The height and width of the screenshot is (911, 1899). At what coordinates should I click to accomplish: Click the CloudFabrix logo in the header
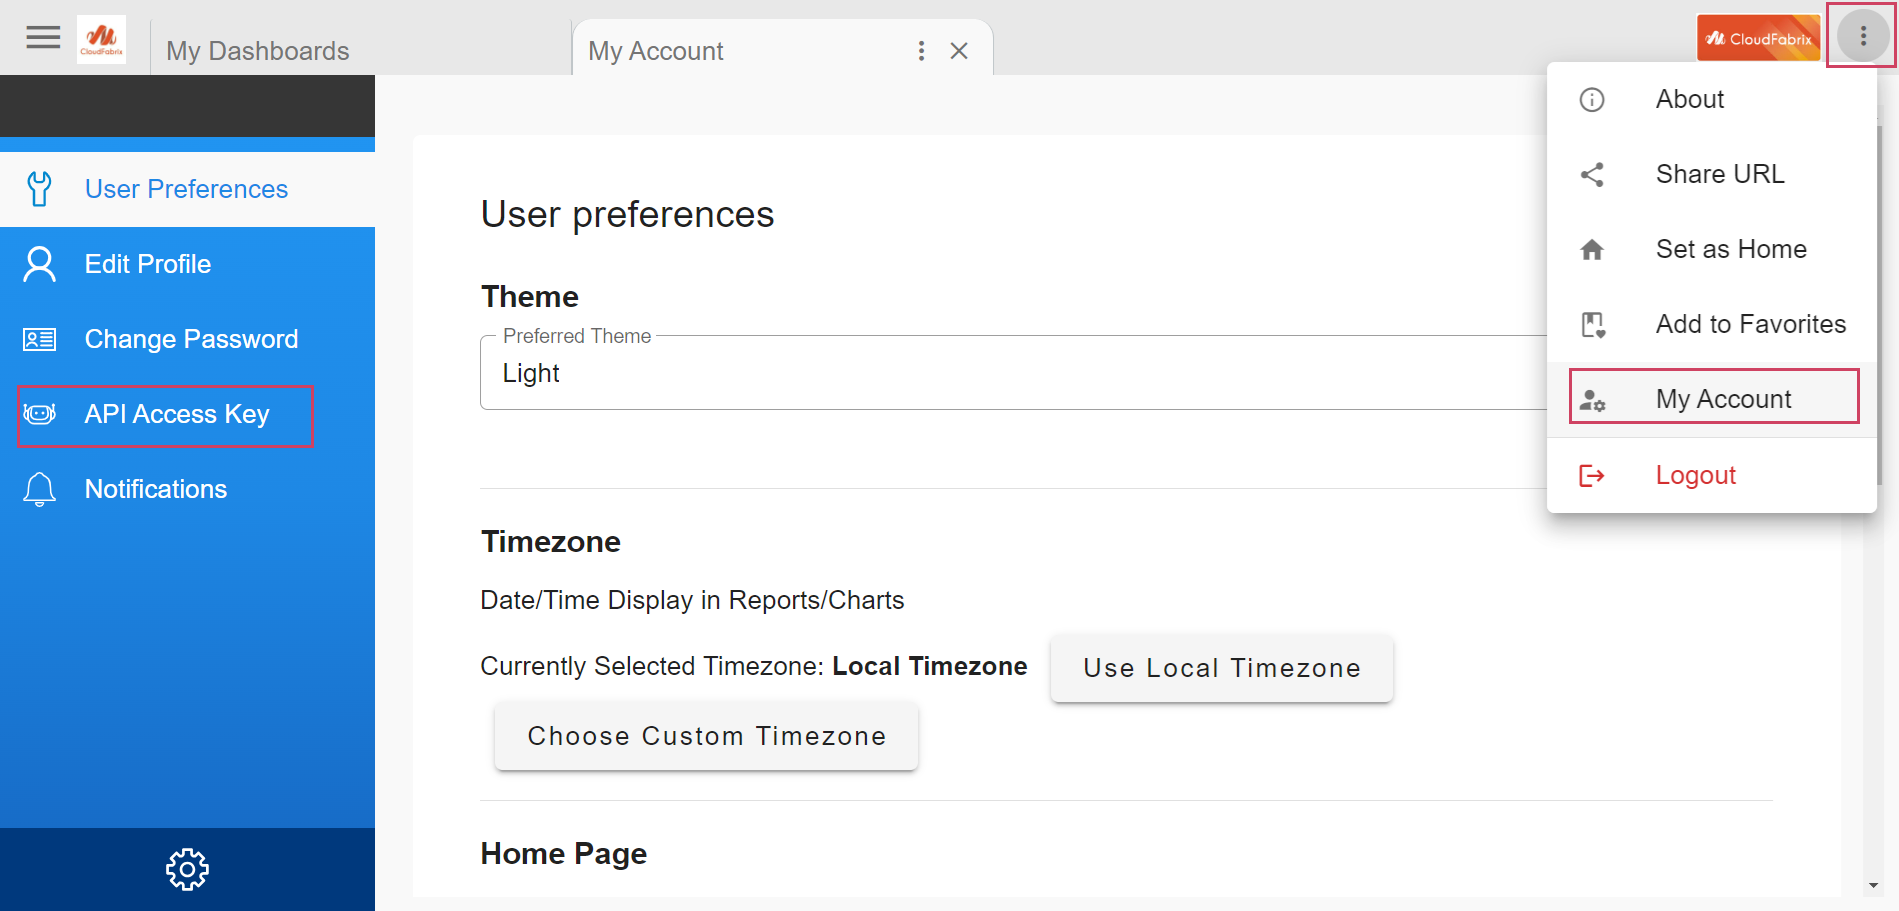coord(101,40)
